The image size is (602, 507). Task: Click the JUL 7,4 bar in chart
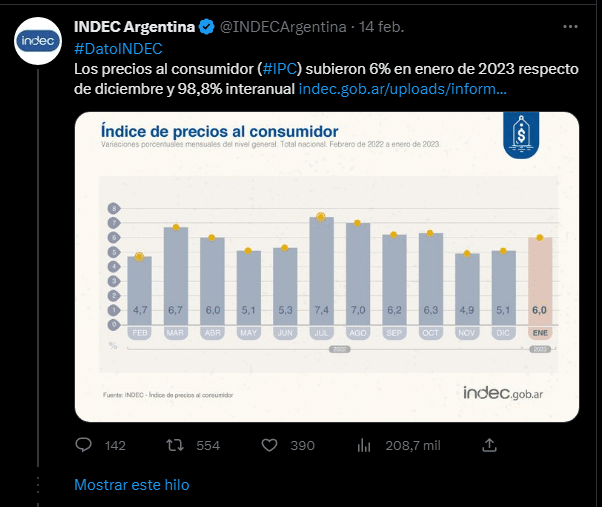321,280
